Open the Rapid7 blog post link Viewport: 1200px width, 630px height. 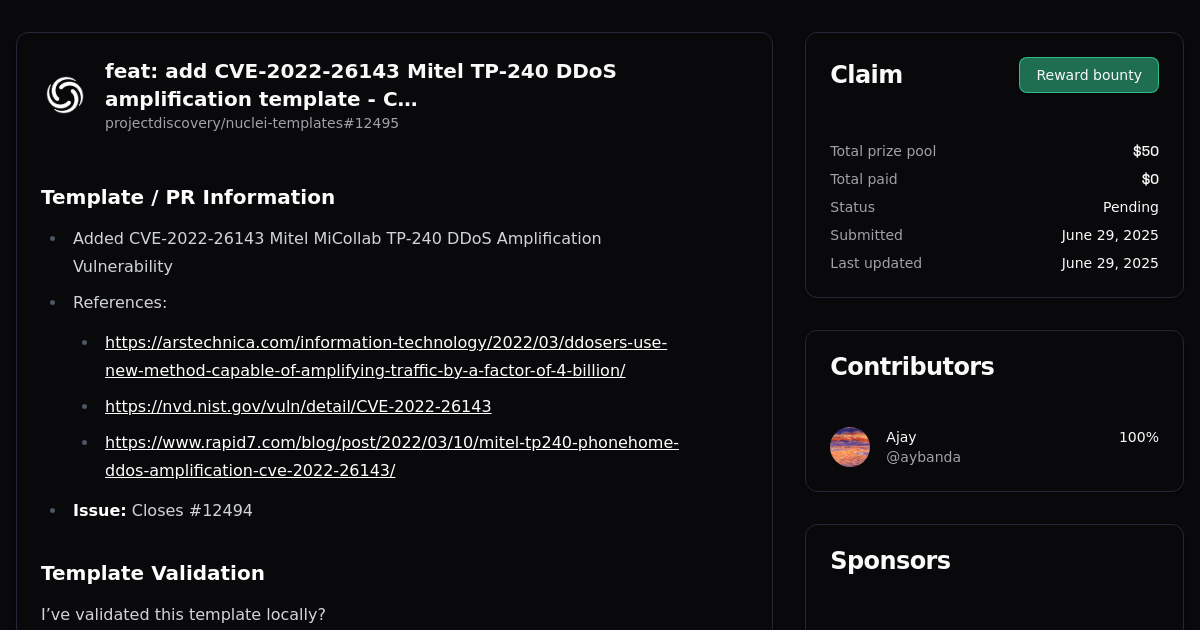391,456
